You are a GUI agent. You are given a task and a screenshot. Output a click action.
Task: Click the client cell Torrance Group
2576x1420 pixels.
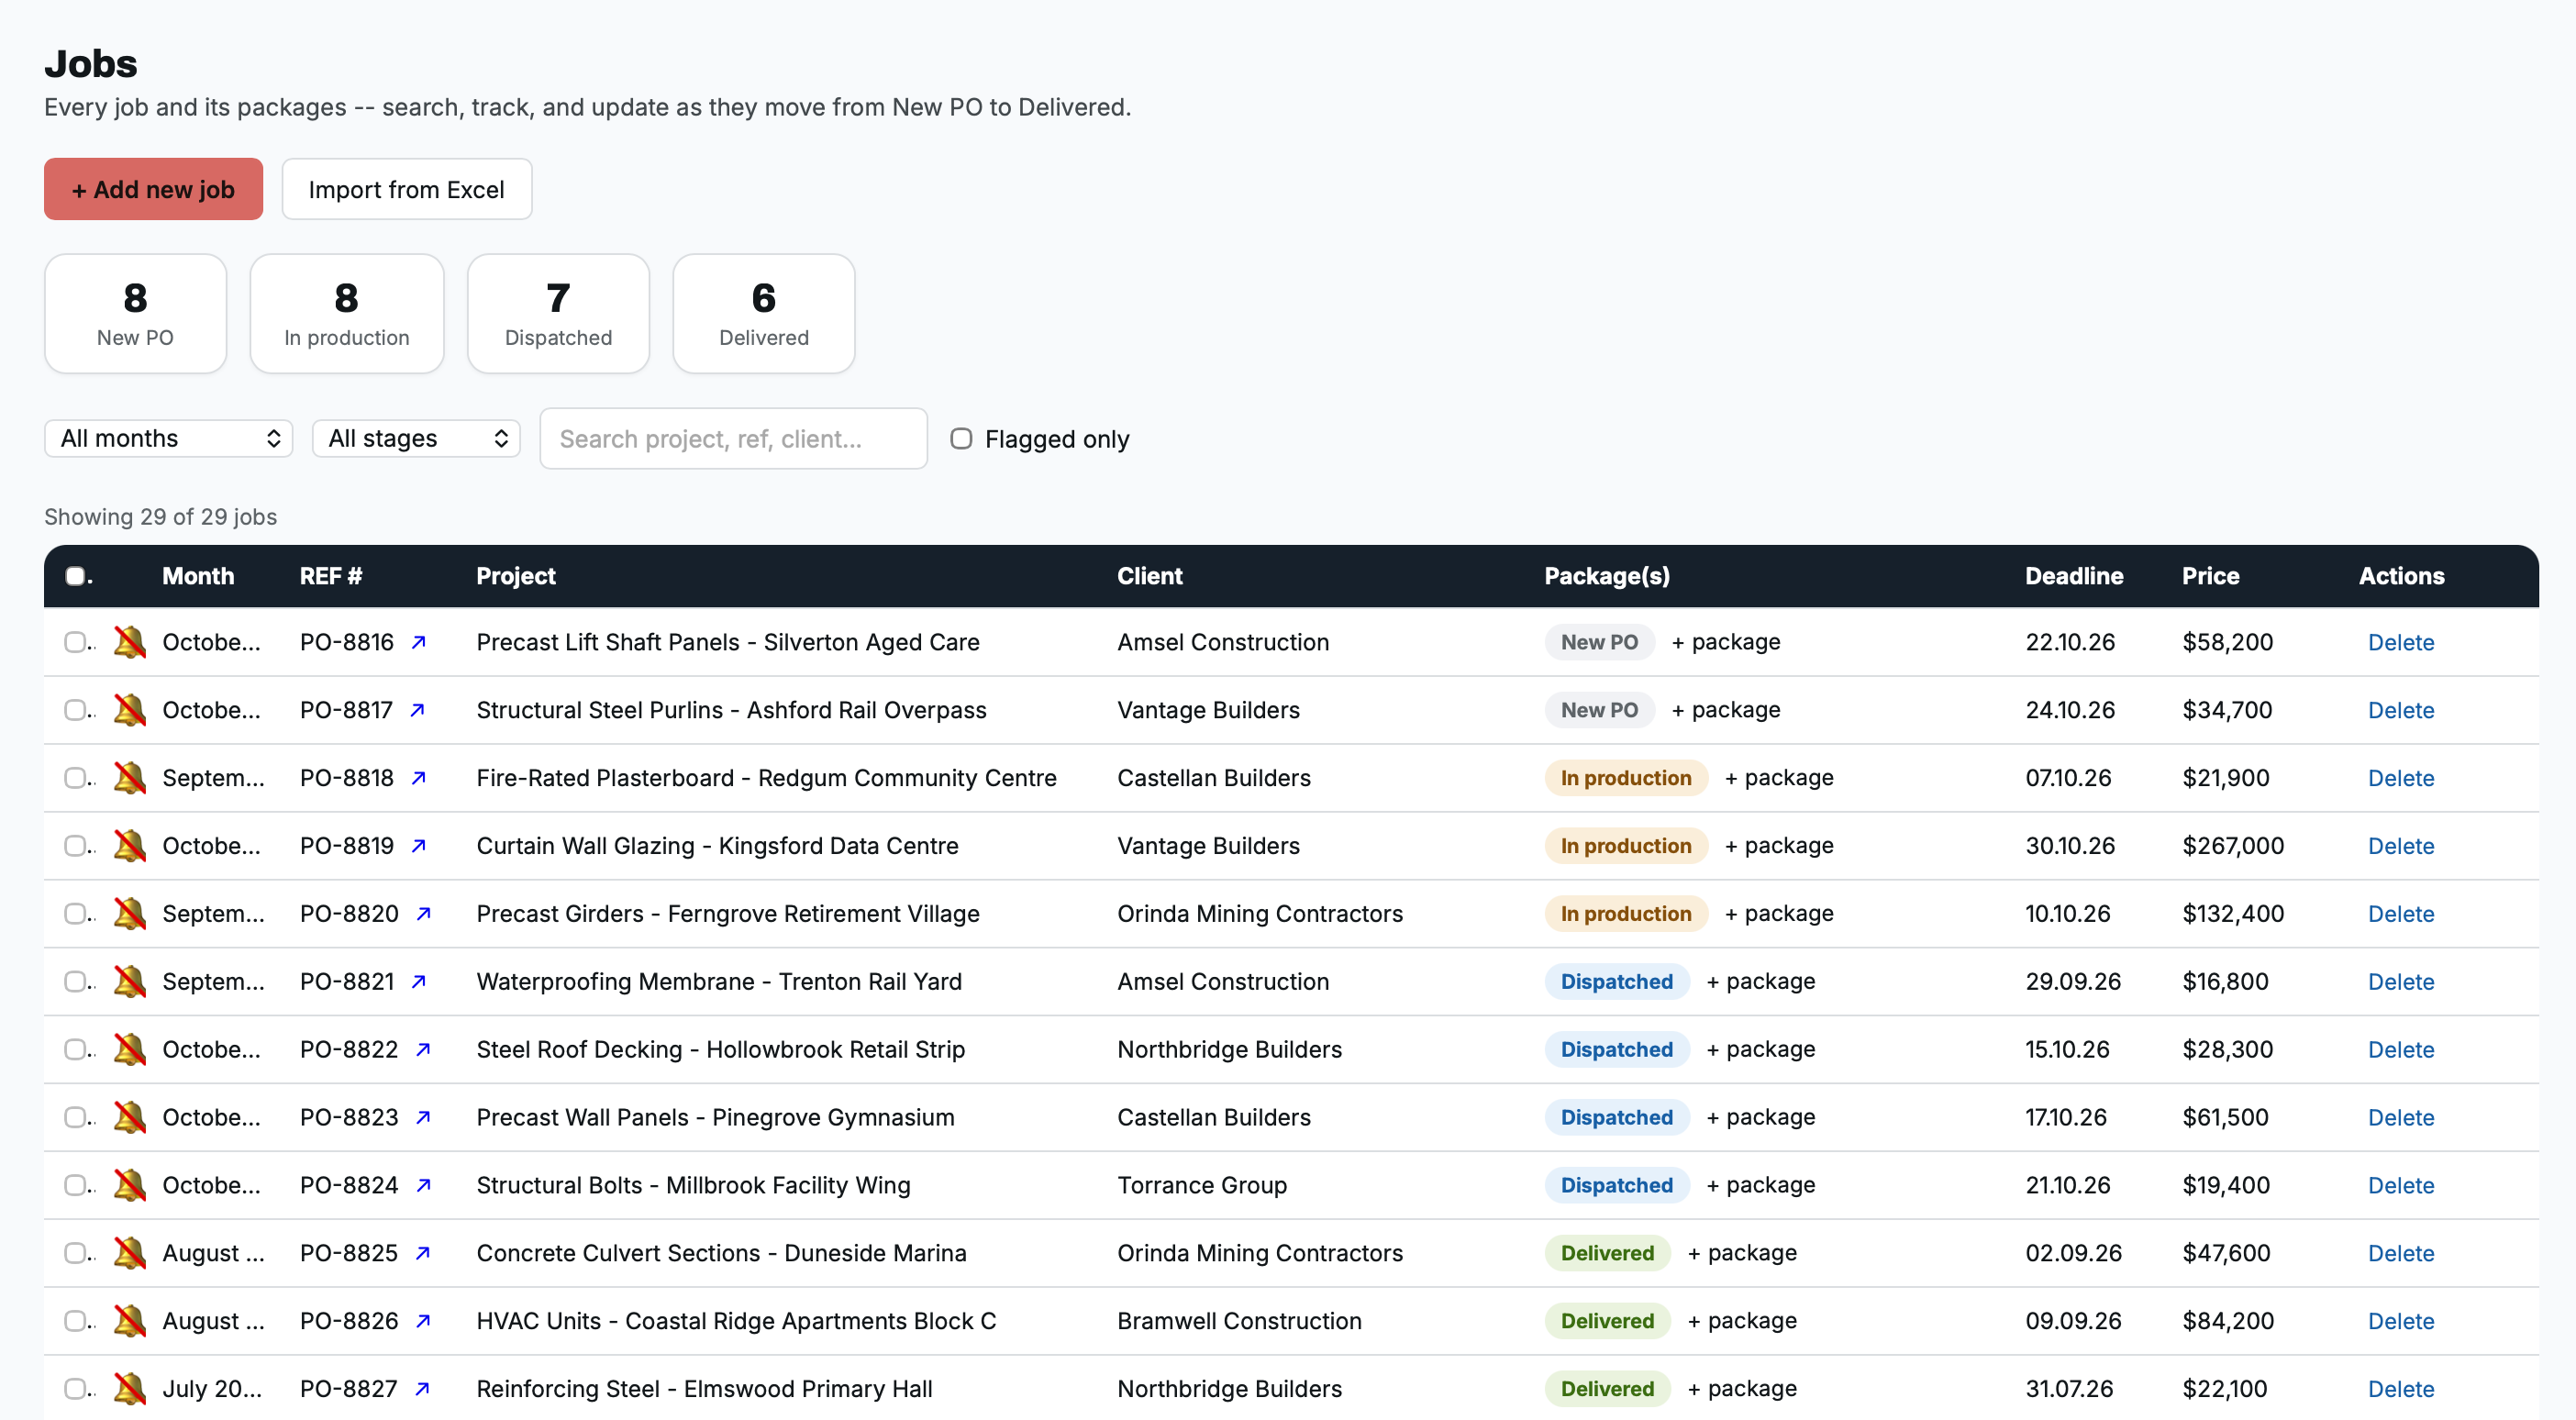[1202, 1185]
